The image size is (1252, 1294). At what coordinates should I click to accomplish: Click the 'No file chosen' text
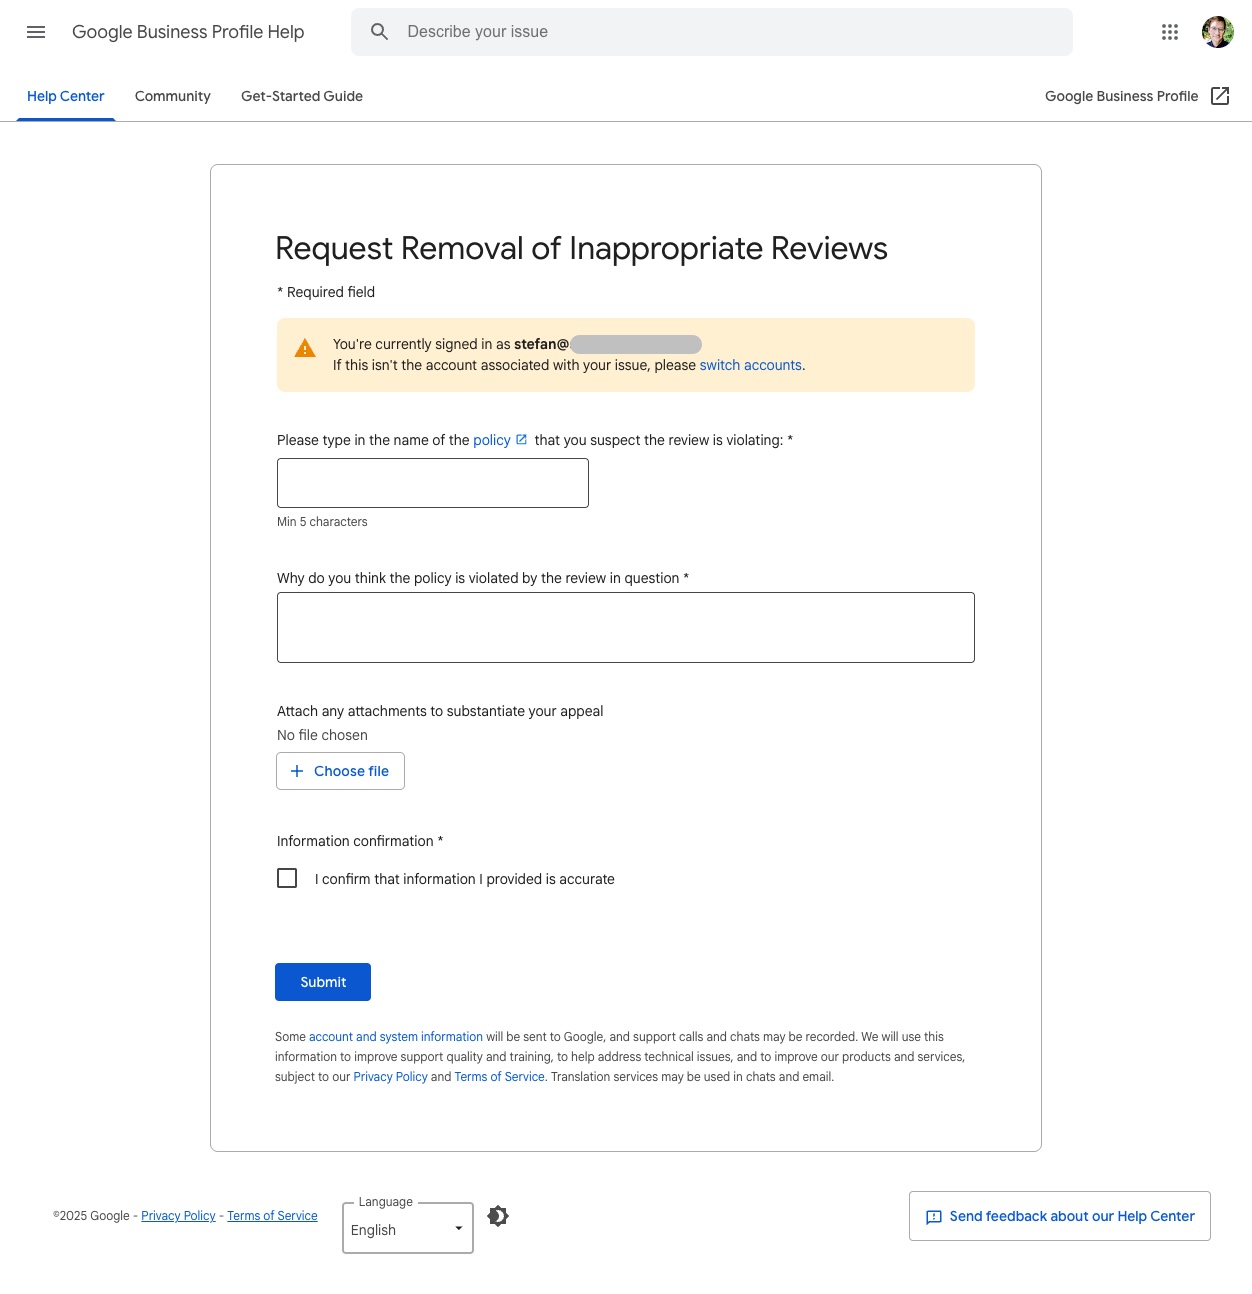[x=322, y=735]
